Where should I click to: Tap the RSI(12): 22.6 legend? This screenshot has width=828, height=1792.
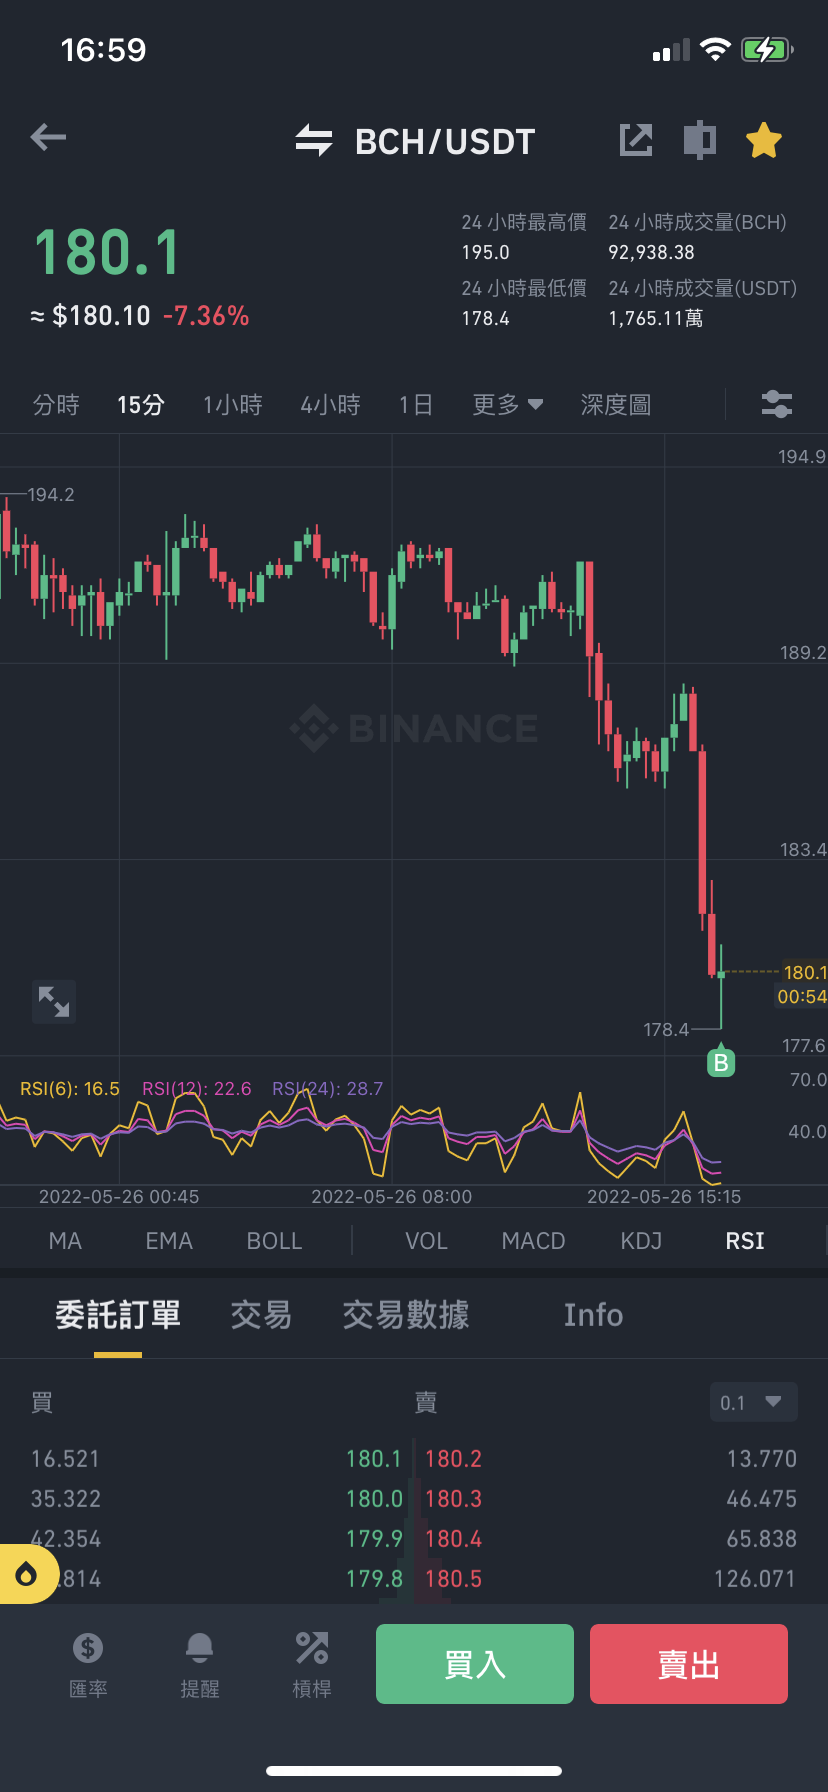[x=197, y=1089]
